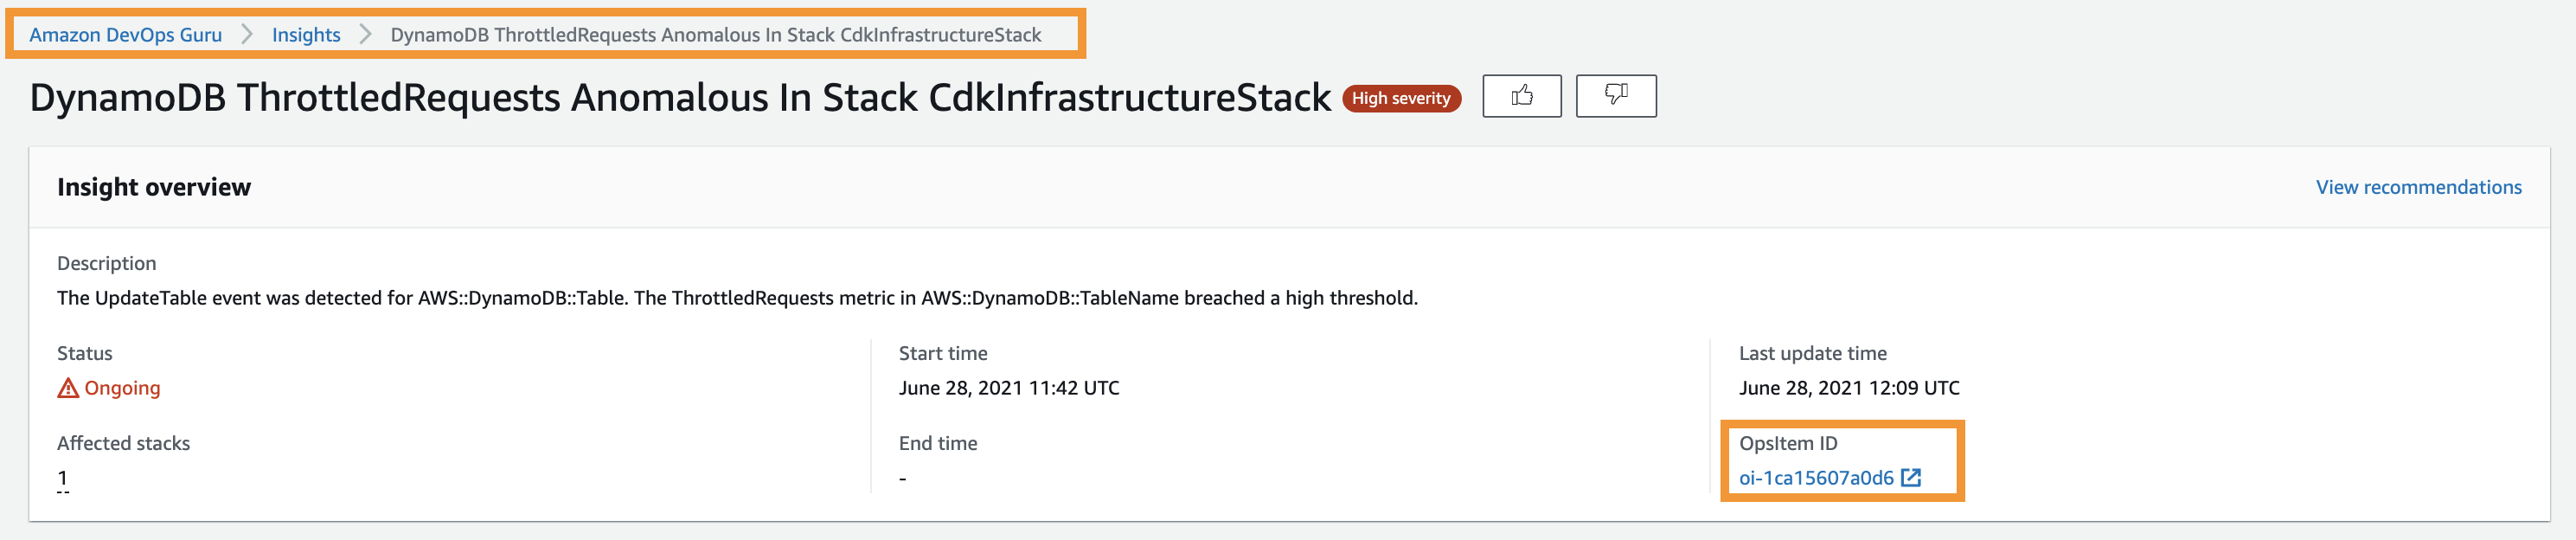Select the Insight overview header
2576x540 pixels.
coord(154,187)
